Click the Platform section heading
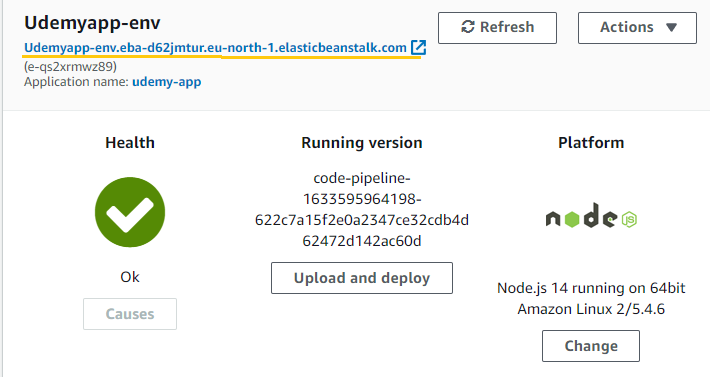Screen dimensions: 710x377 [591, 143]
